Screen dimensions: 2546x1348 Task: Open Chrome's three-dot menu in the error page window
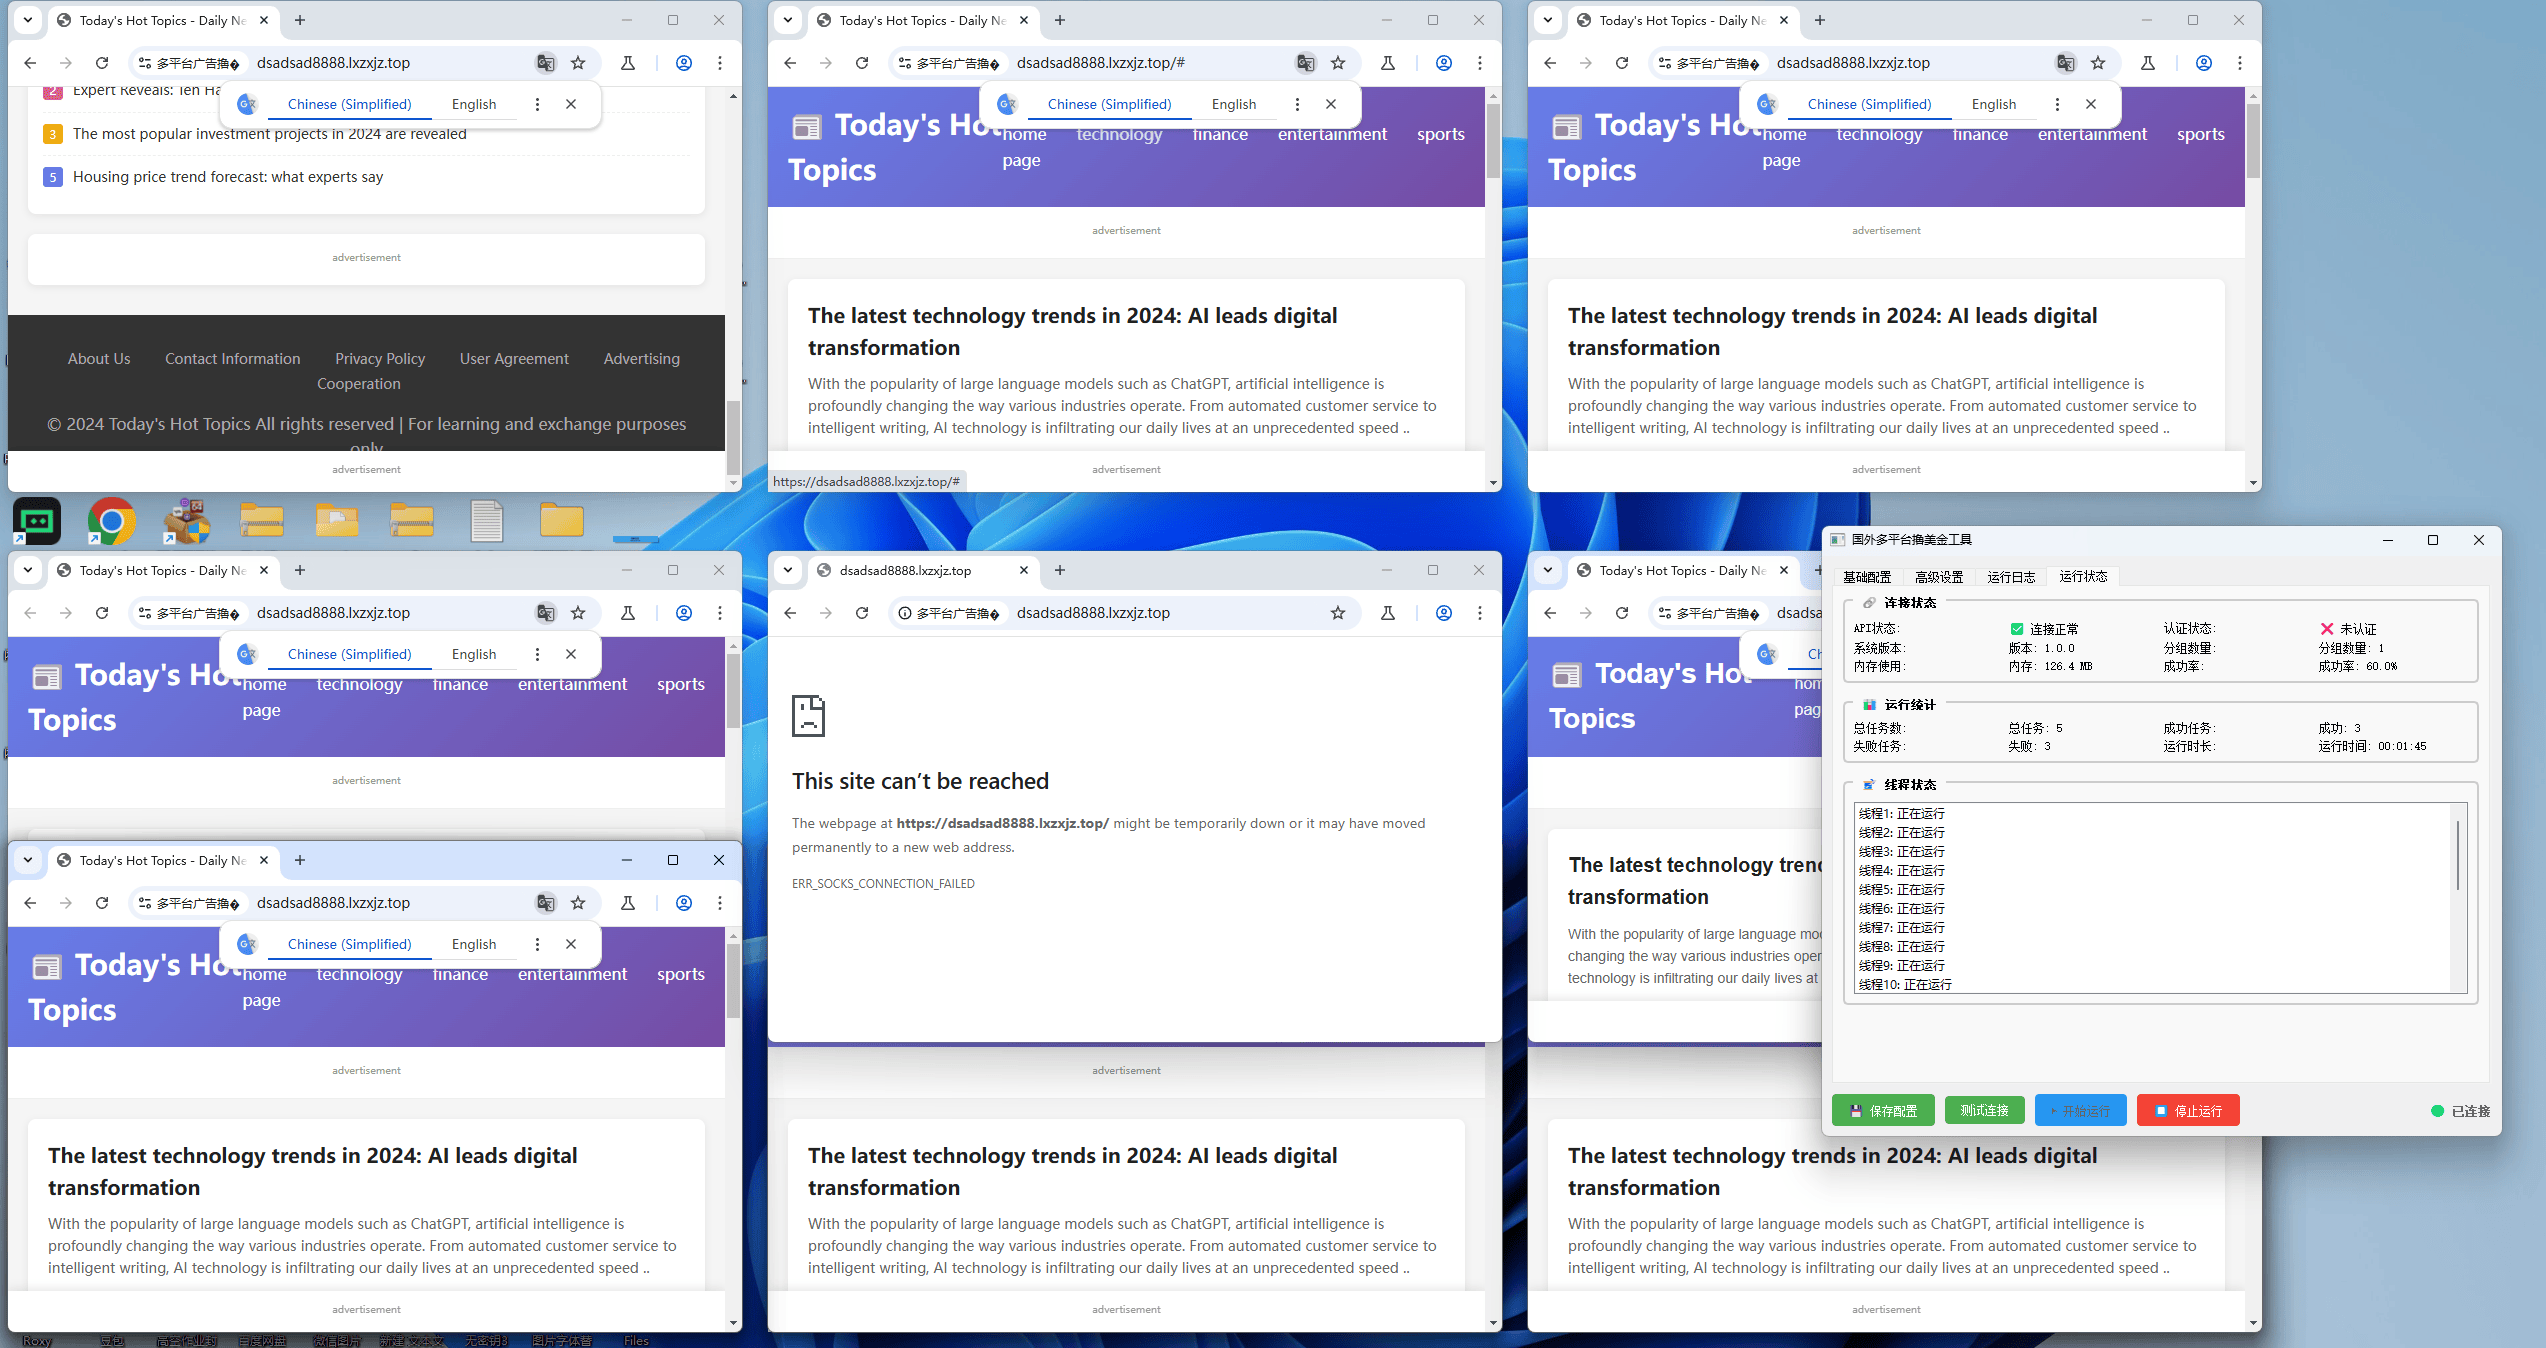click(x=1480, y=613)
